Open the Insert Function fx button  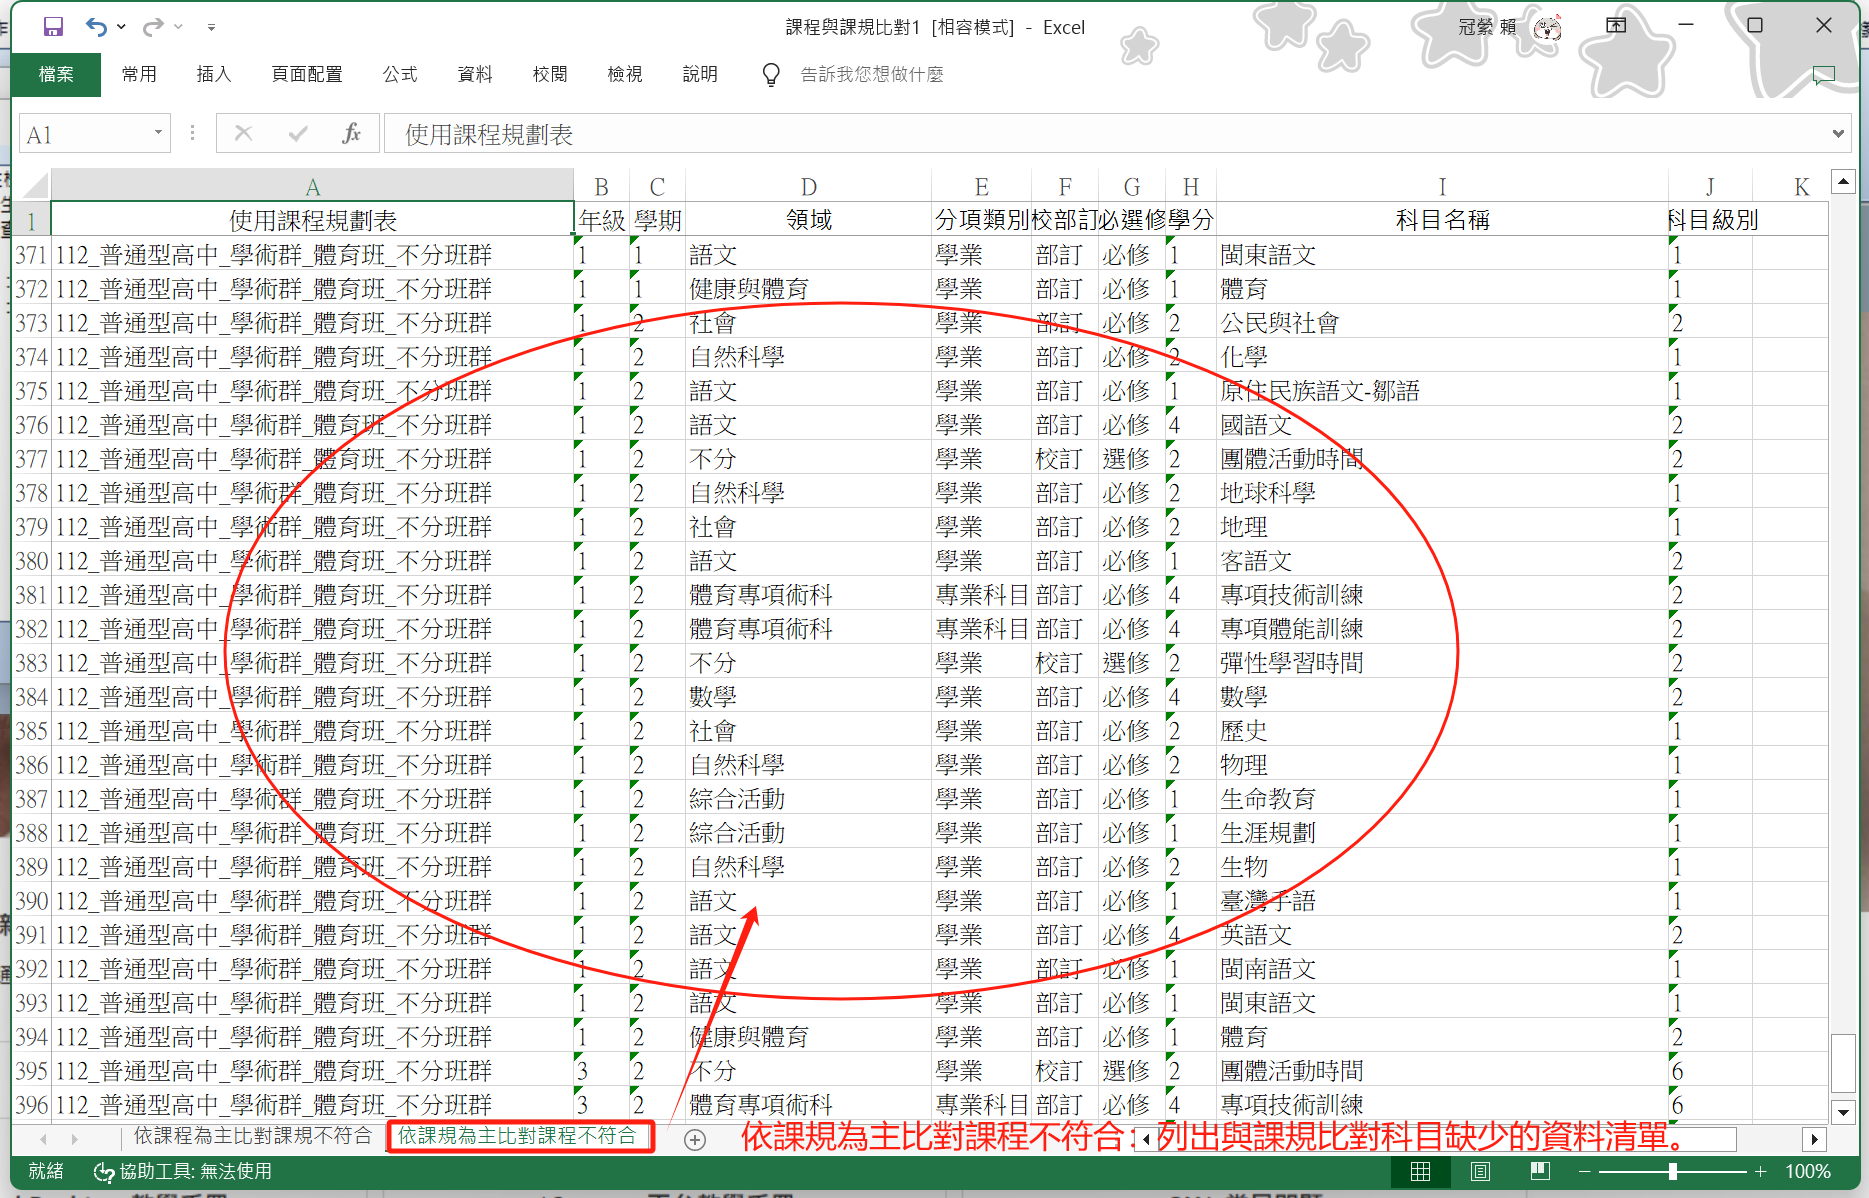(351, 133)
